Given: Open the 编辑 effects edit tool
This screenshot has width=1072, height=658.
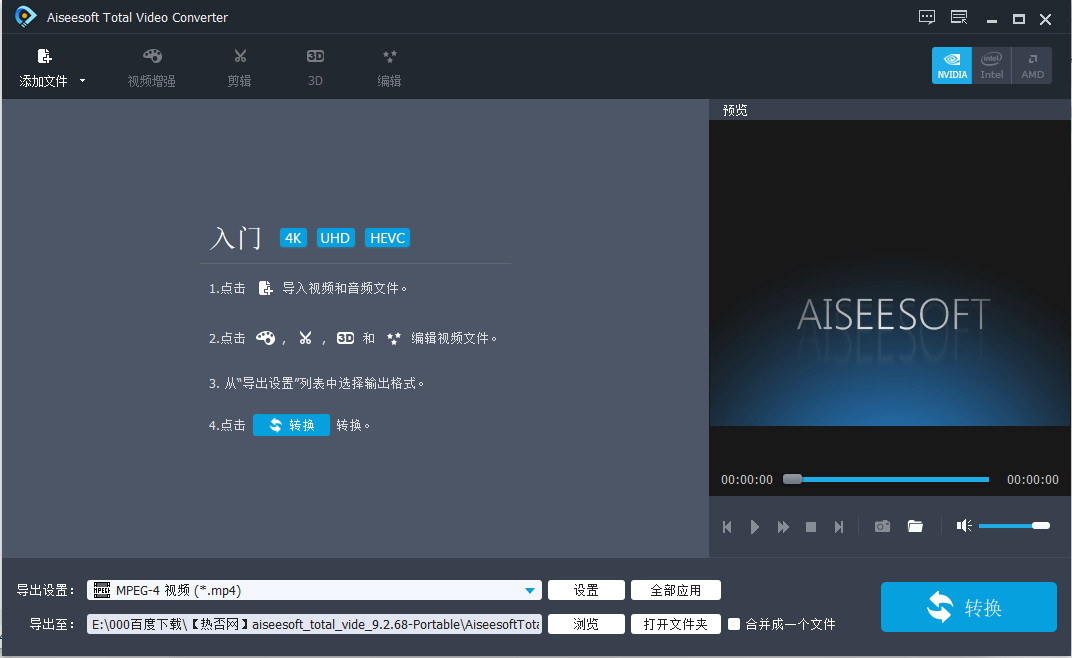Looking at the screenshot, I should (x=389, y=68).
